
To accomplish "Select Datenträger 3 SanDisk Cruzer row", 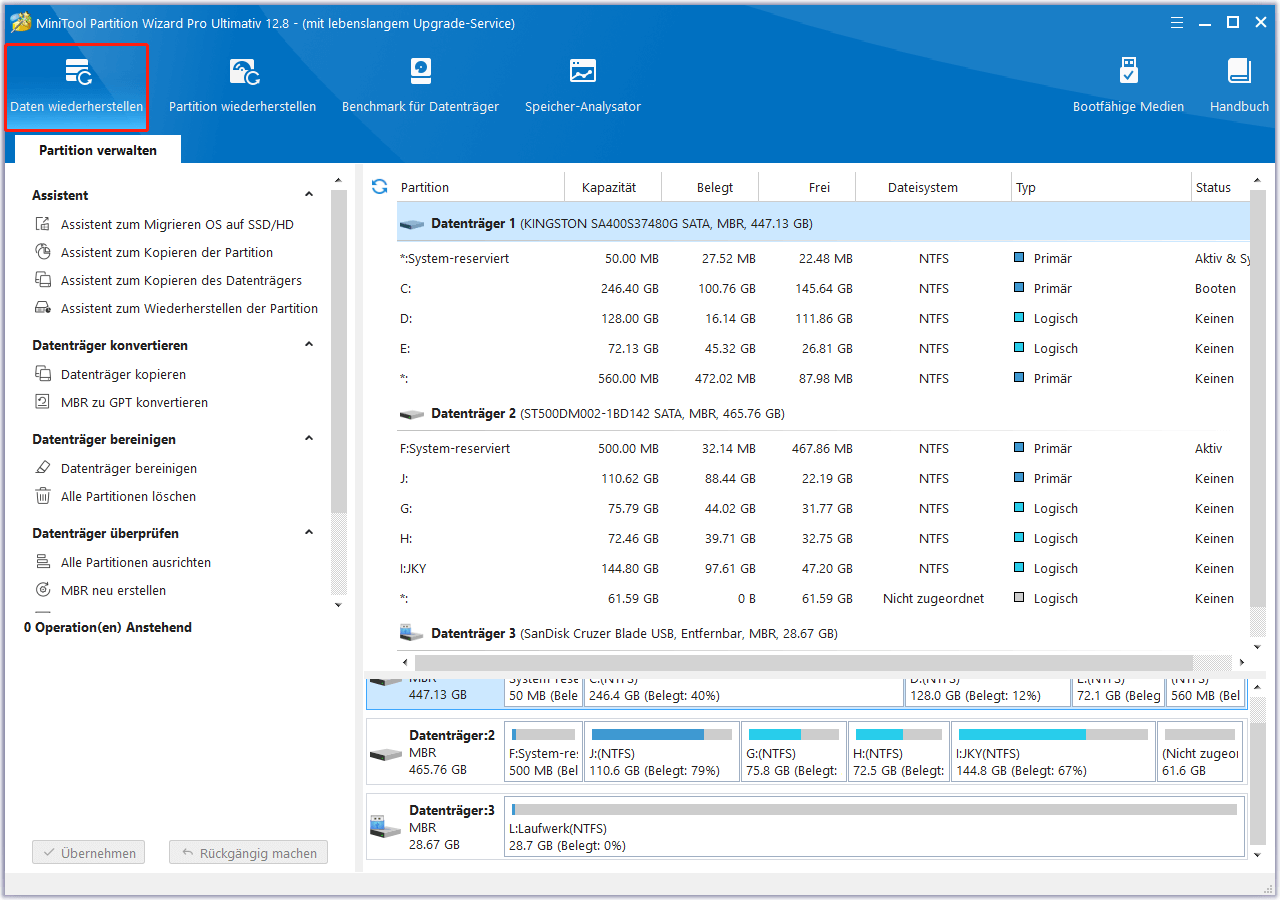I will tap(823, 633).
